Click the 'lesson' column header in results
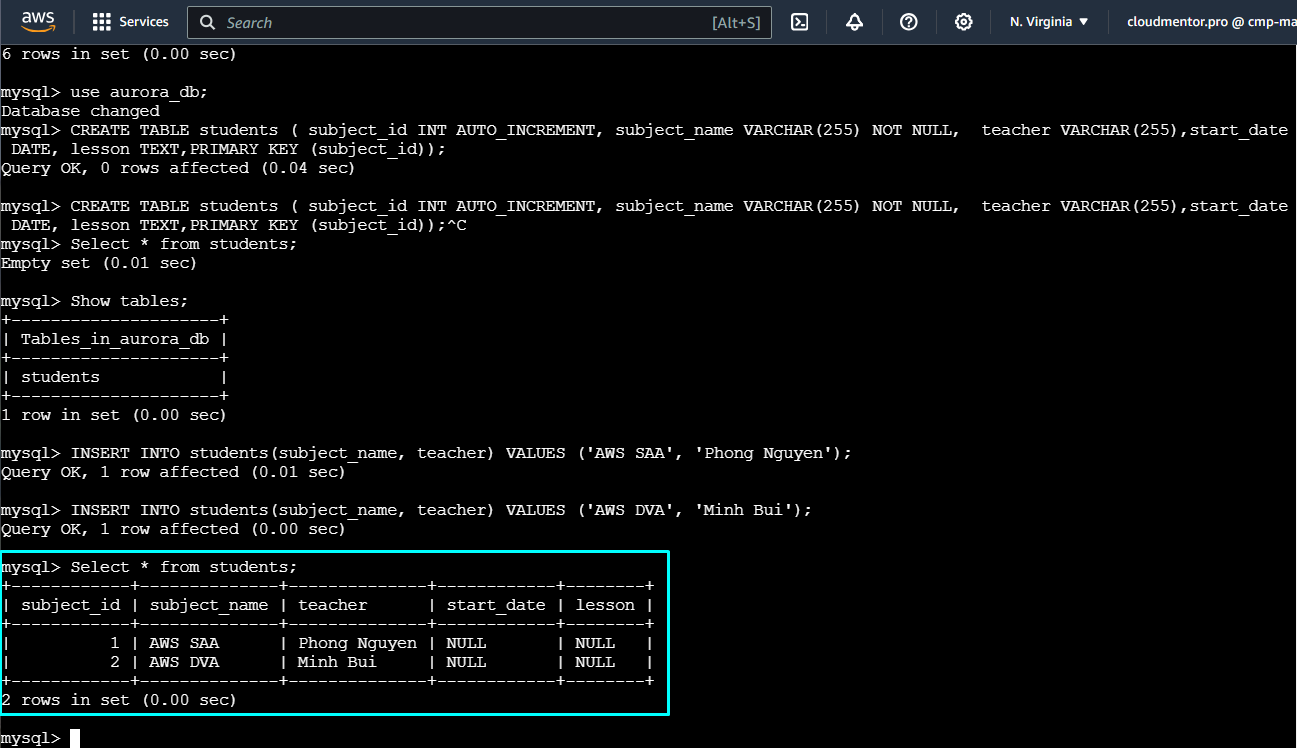The image size is (1297, 748). (x=605, y=605)
